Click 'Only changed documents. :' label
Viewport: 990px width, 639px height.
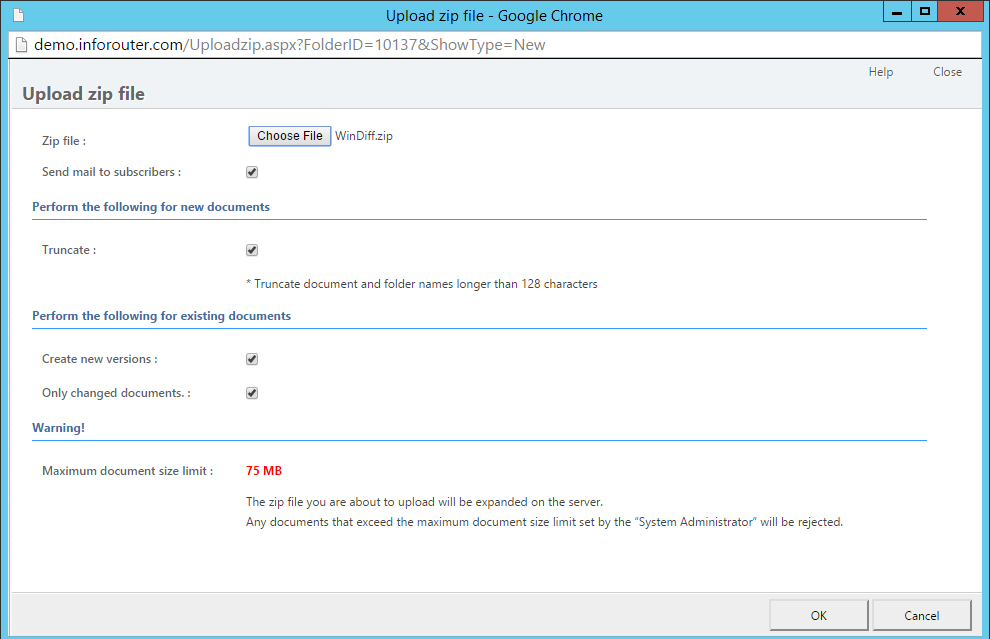(x=116, y=393)
